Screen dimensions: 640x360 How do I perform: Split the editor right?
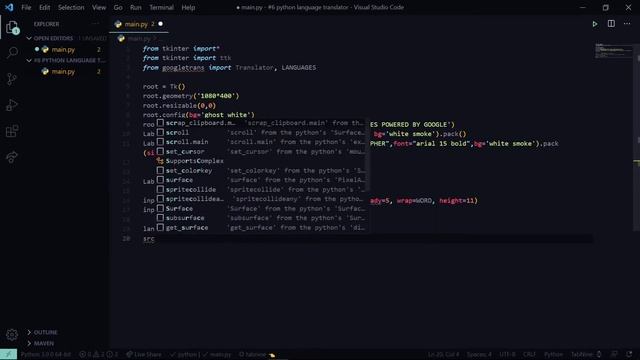point(611,24)
